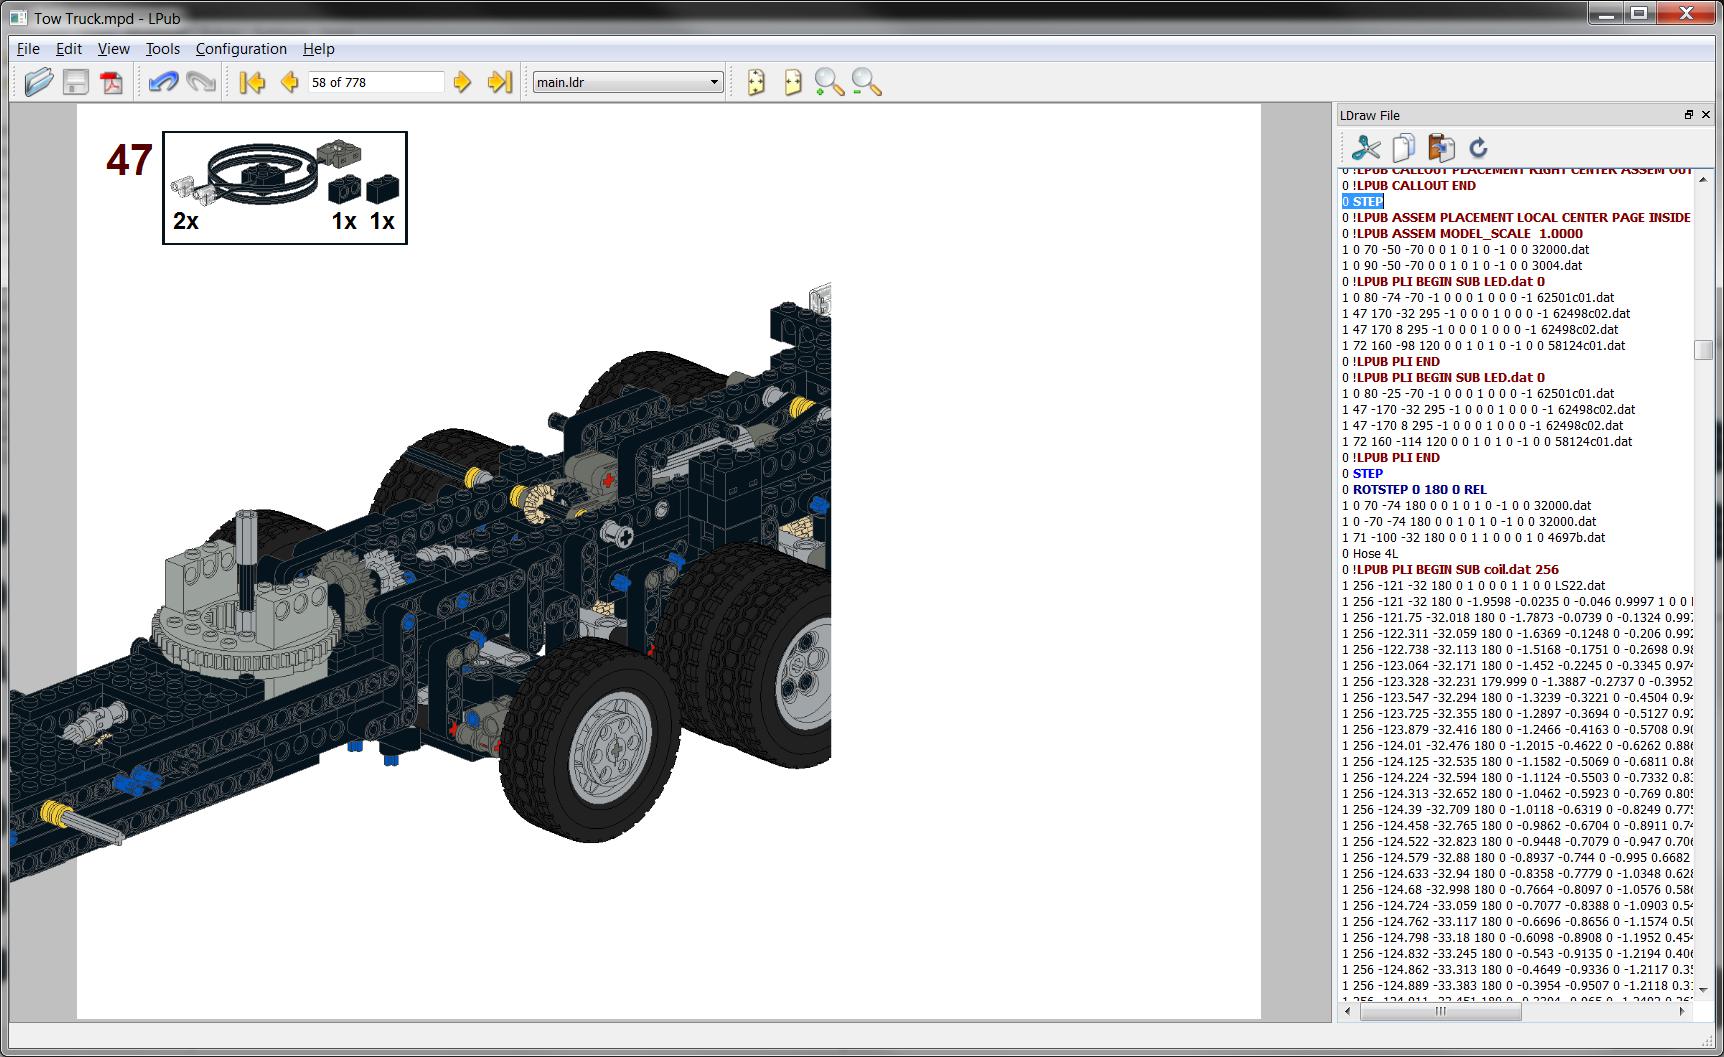The width and height of the screenshot is (1724, 1057).
Task: Open the main.ldr submodel dropdown
Action: (x=627, y=82)
